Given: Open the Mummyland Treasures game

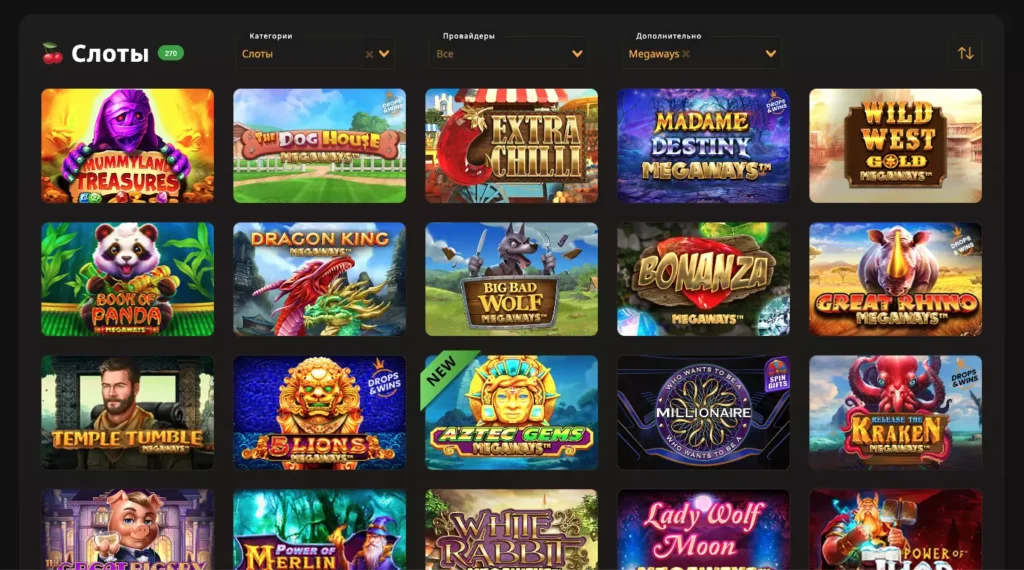Looking at the screenshot, I should (127, 146).
